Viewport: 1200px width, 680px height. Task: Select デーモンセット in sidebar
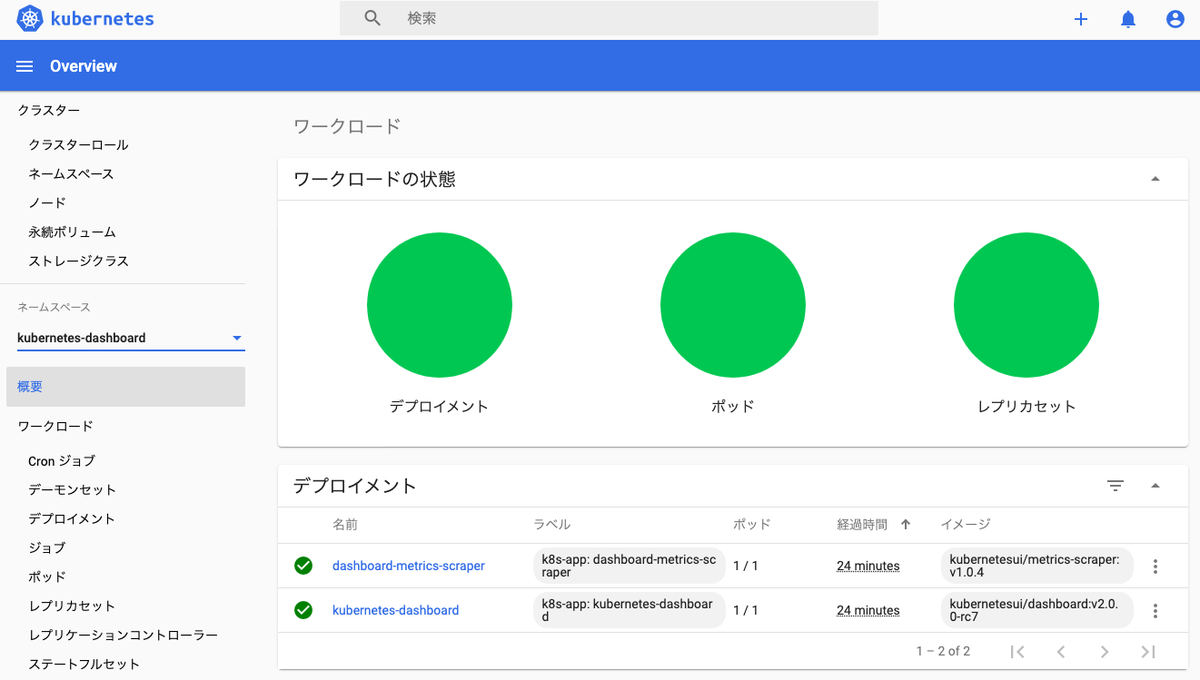pyautogui.click(x=72, y=490)
